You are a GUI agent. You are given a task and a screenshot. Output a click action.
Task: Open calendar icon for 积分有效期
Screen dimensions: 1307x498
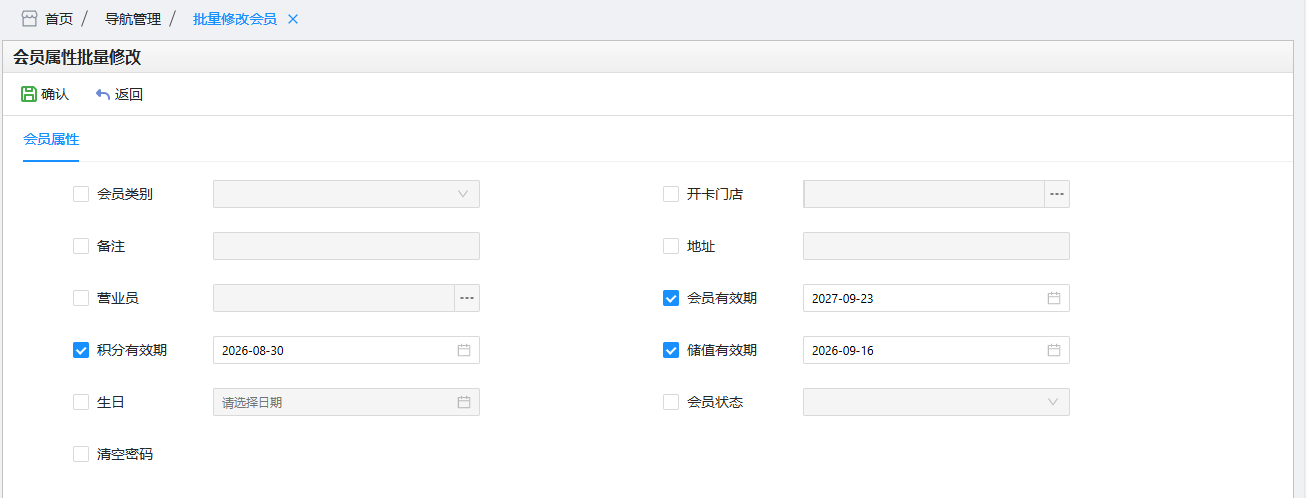pos(463,350)
